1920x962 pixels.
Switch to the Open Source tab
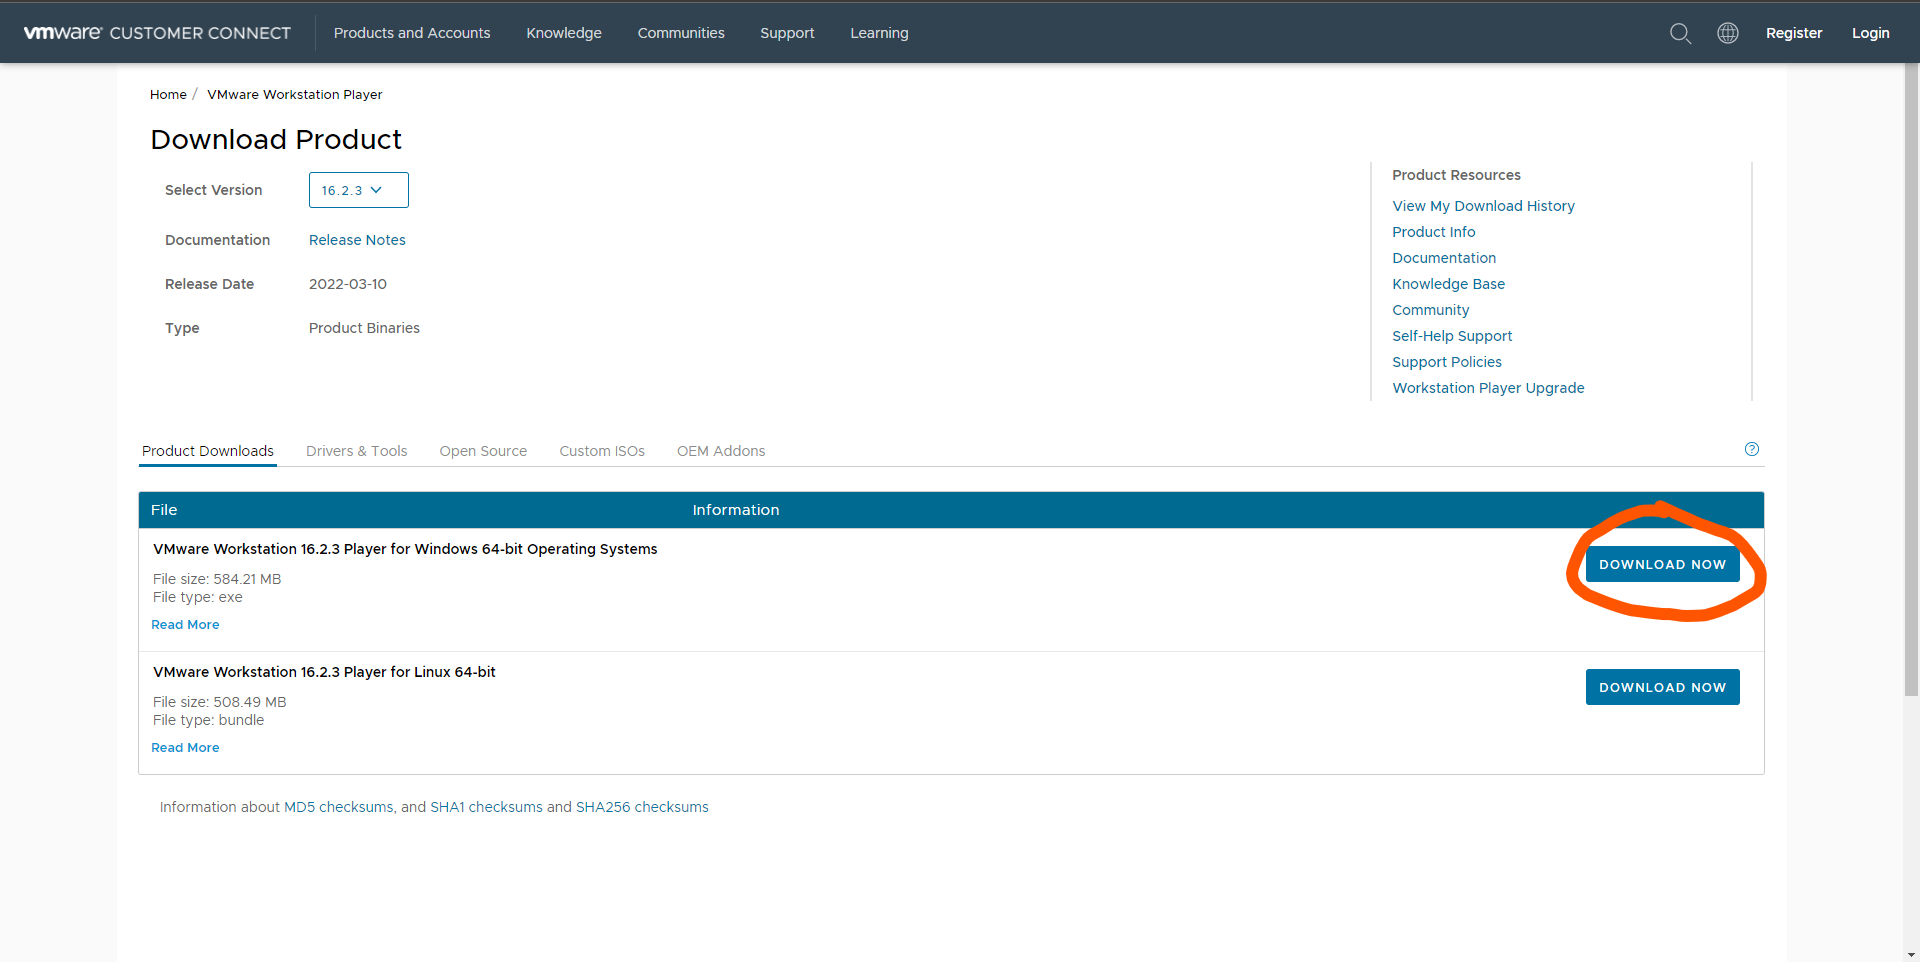click(483, 451)
